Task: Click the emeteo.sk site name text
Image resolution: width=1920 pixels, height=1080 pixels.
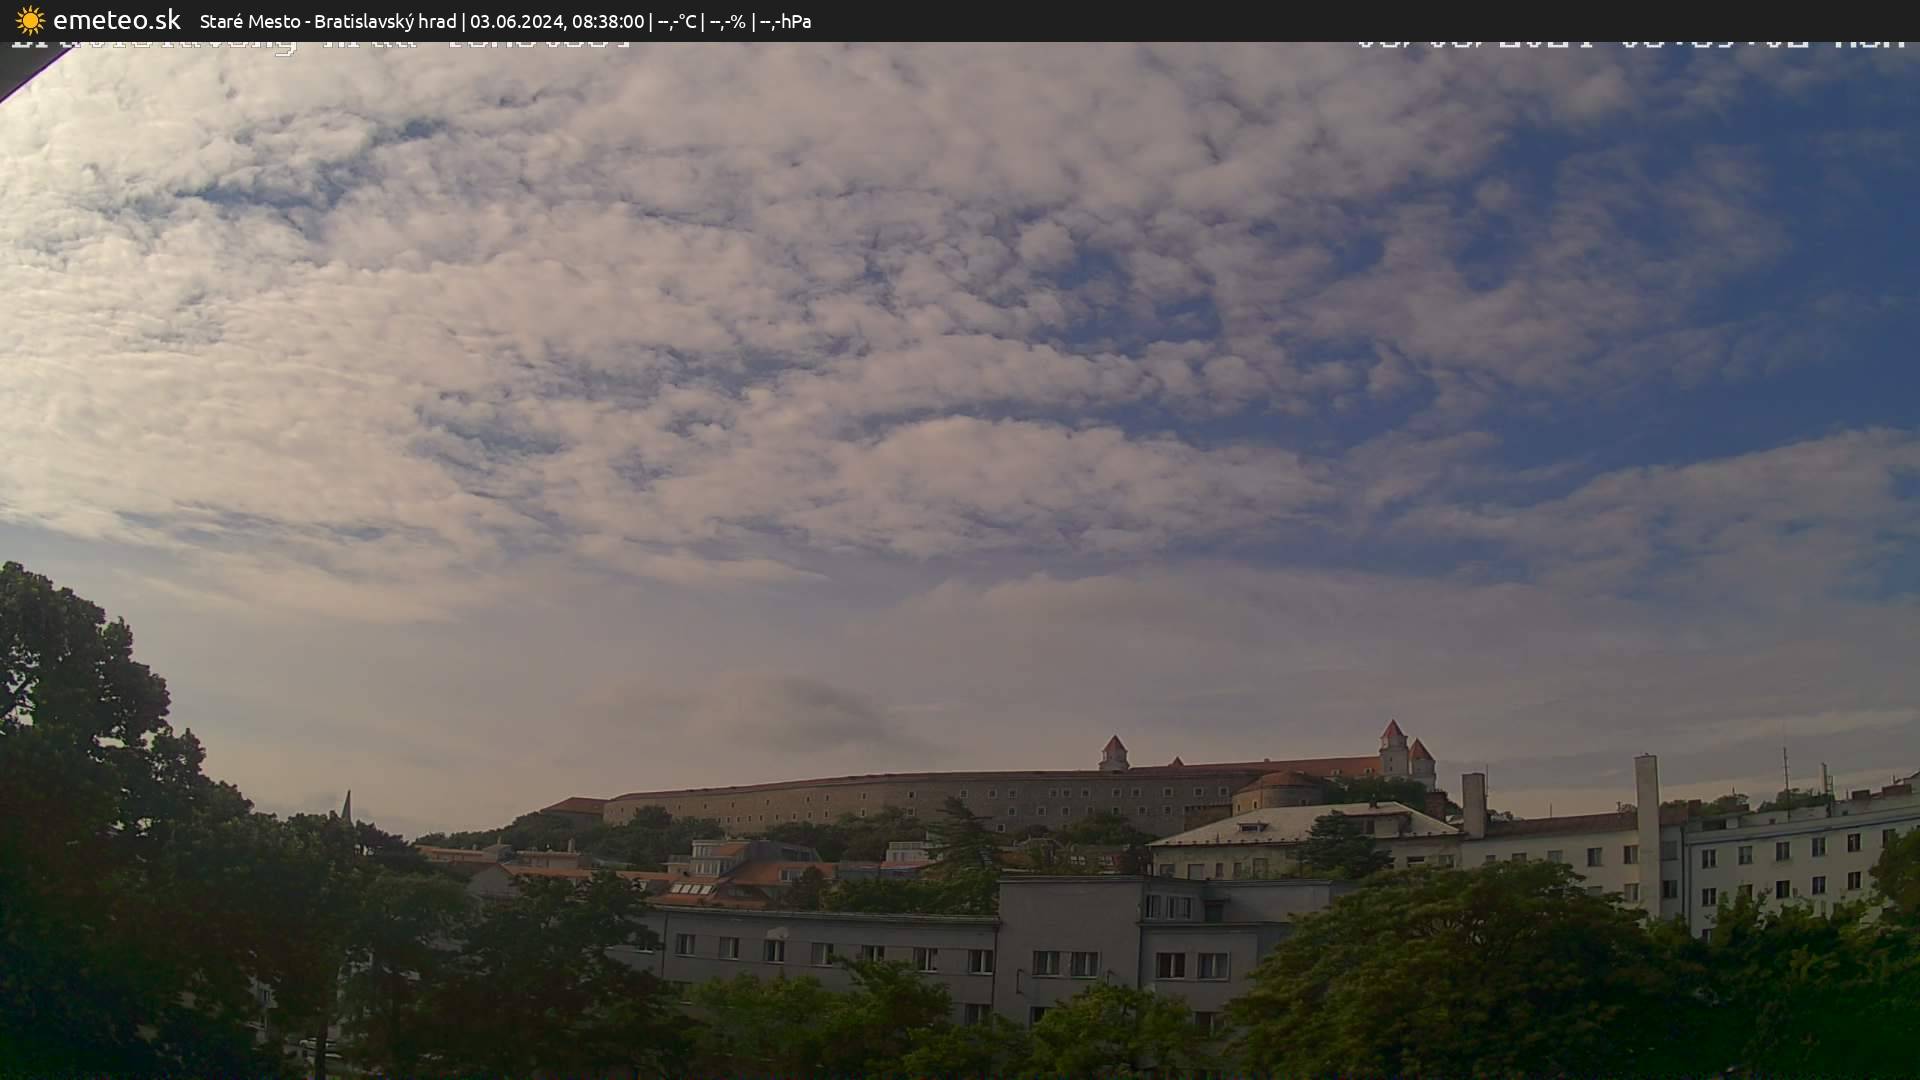Action: coord(117,20)
